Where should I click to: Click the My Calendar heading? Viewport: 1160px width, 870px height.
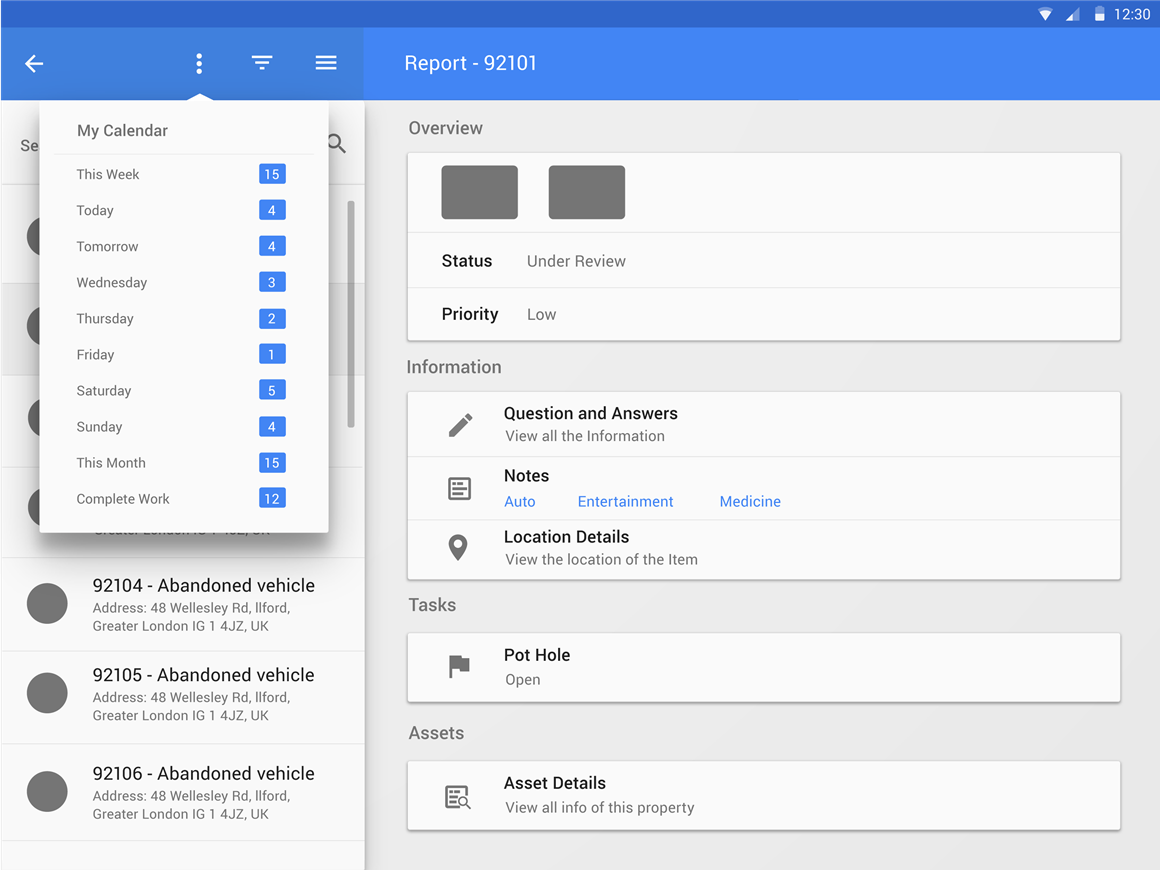(x=123, y=131)
